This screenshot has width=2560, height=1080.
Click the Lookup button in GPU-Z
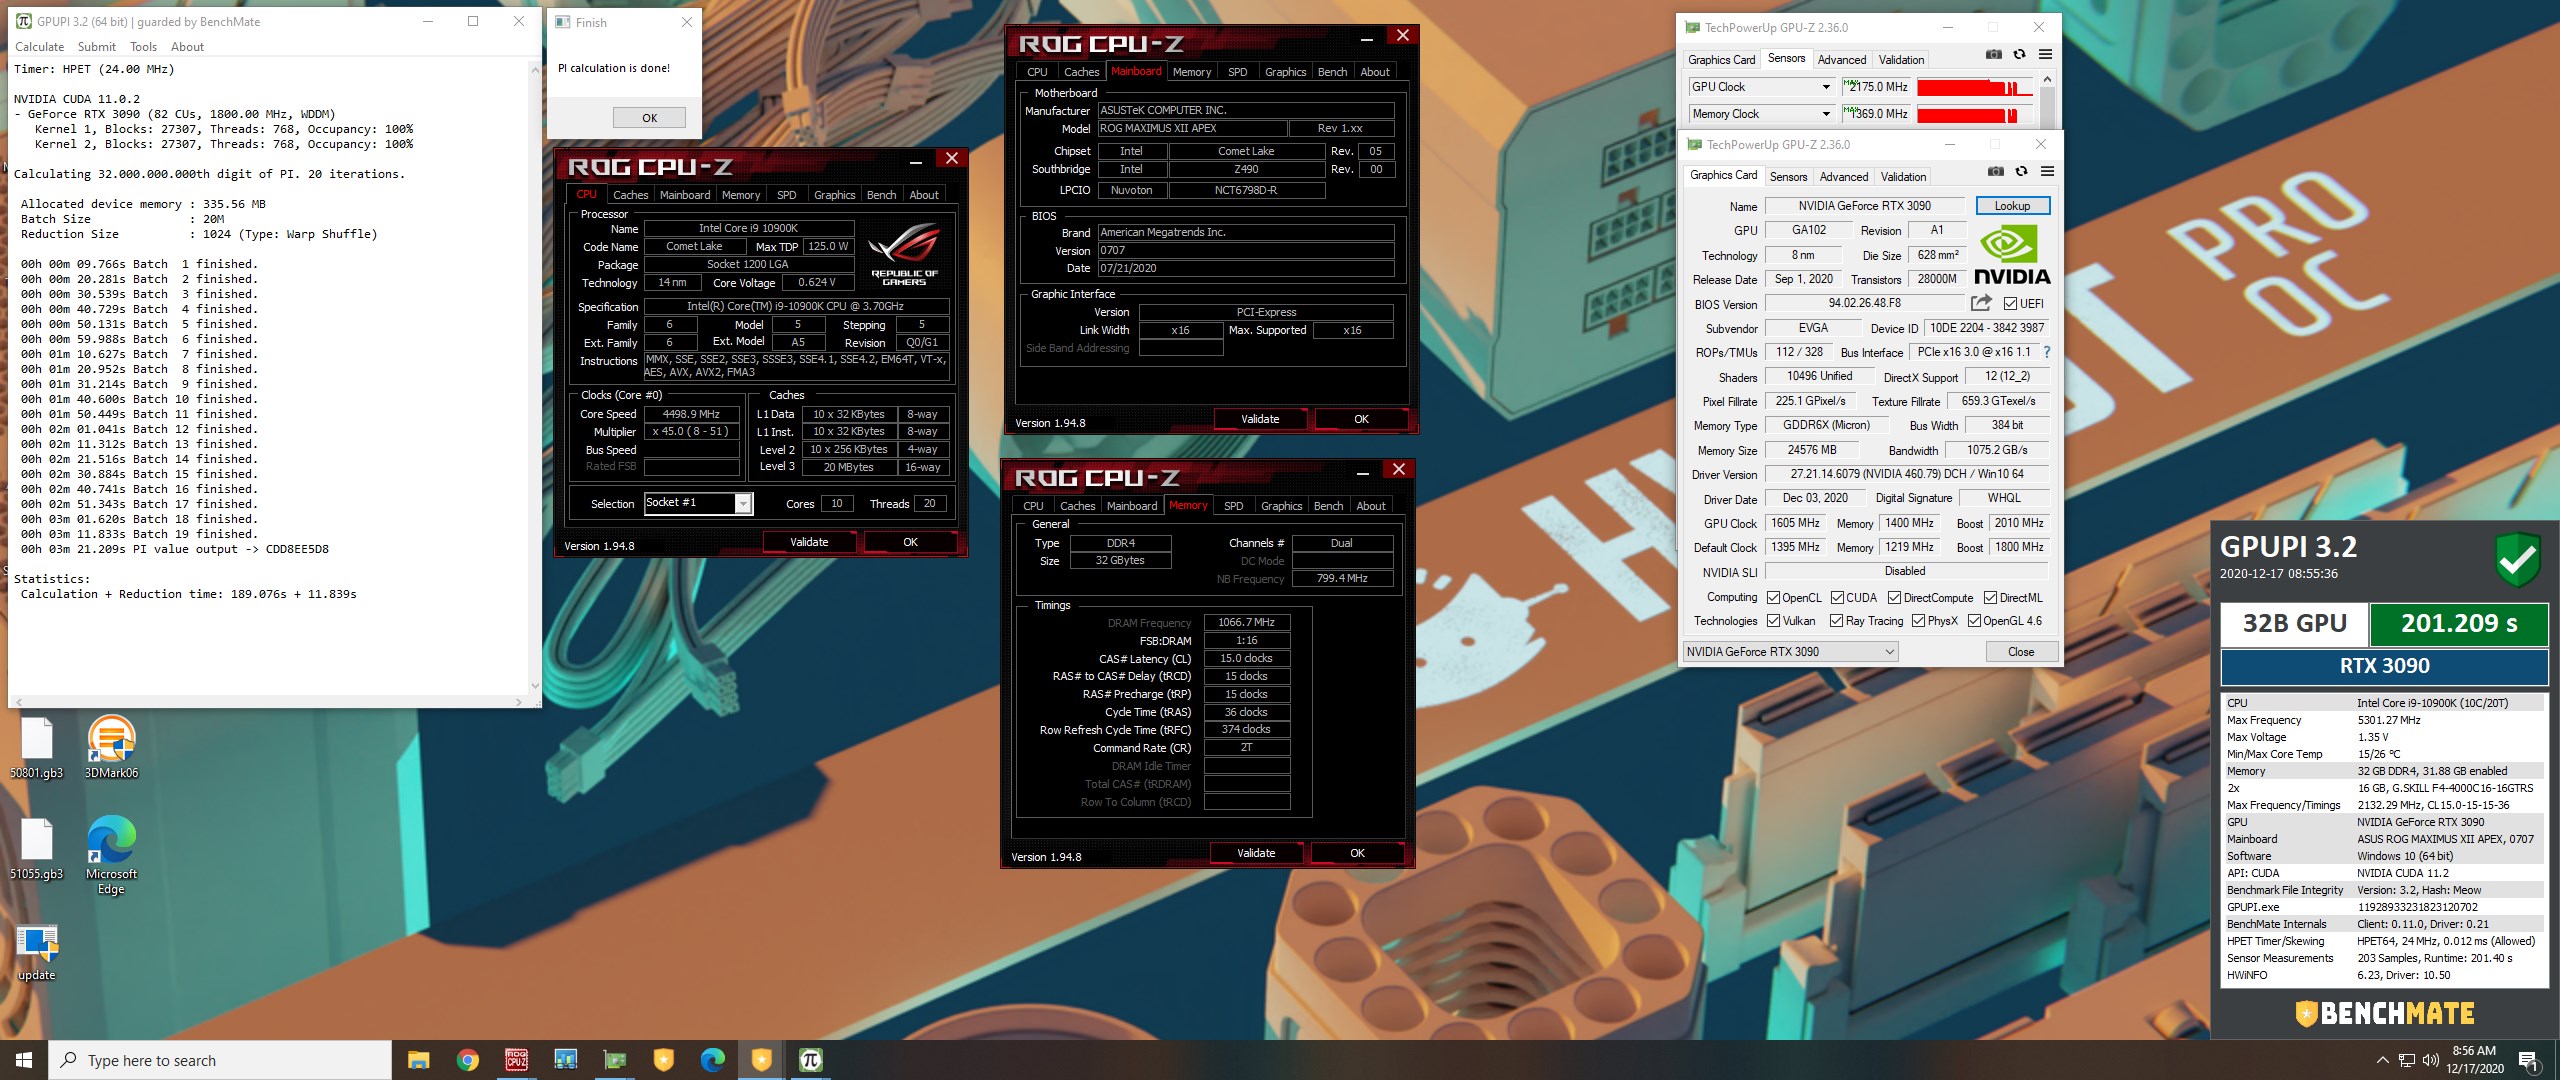(2012, 206)
